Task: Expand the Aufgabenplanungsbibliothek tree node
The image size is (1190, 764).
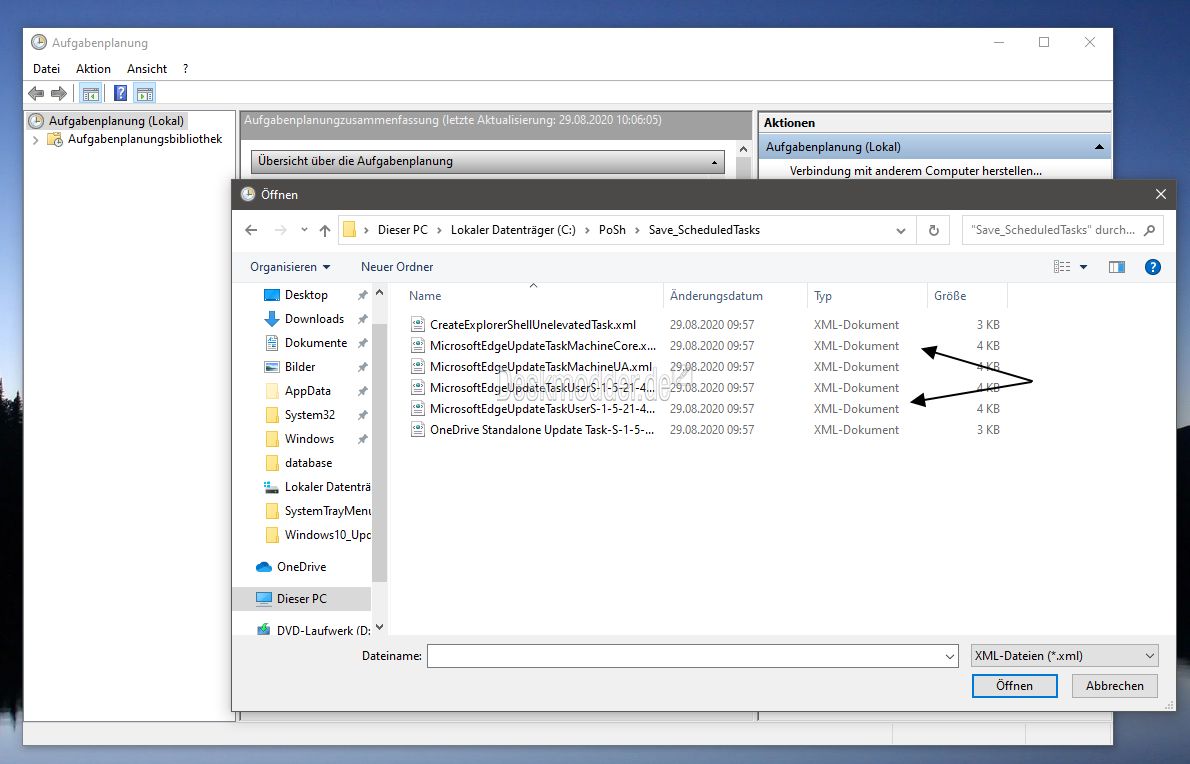Action: [x=35, y=140]
